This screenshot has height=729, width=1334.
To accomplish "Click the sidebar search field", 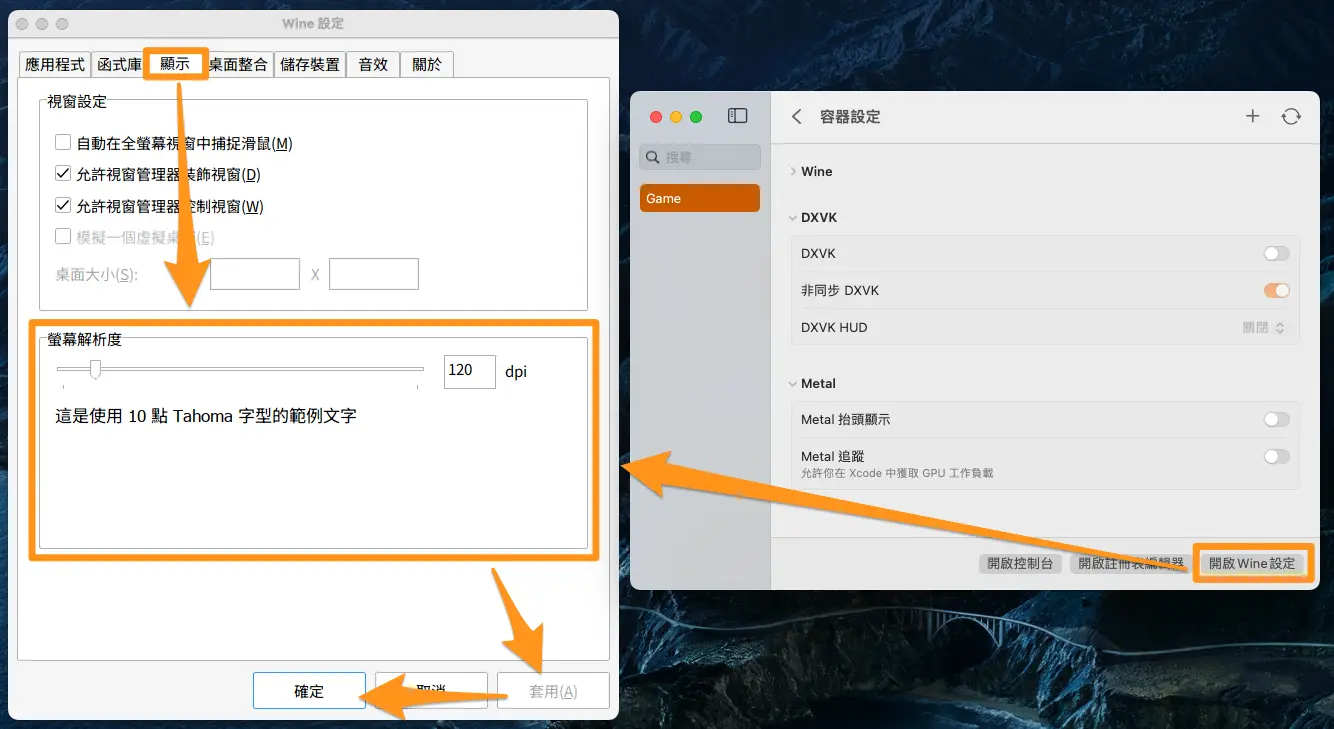I will pos(700,157).
